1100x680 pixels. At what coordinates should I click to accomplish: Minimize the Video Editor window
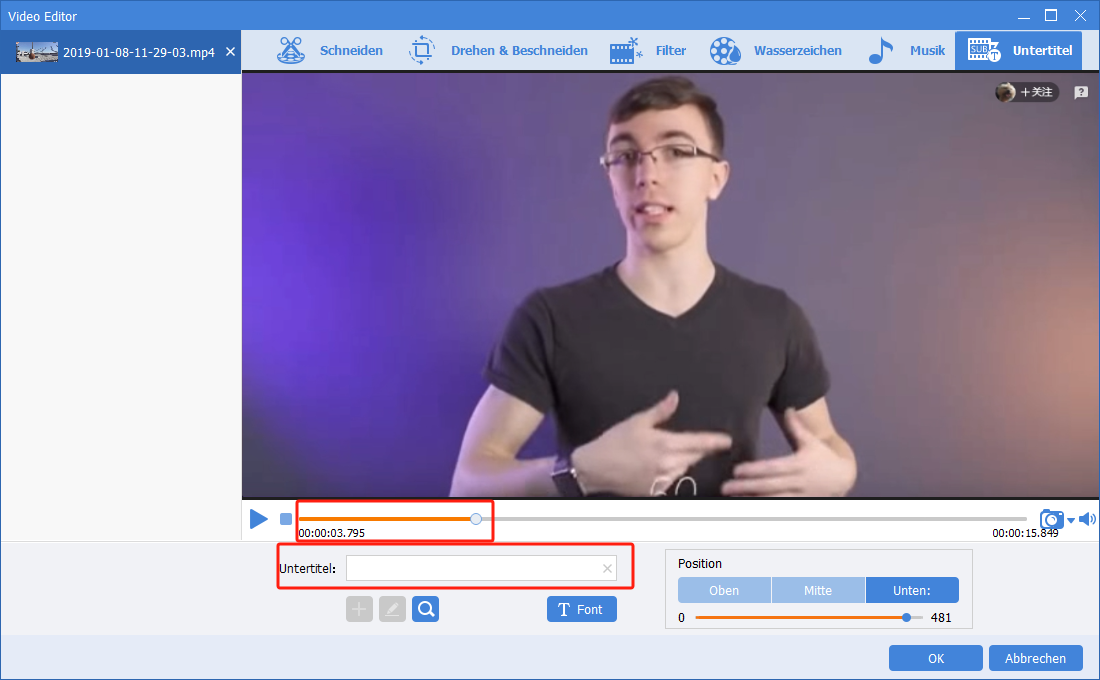(x=1024, y=16)
